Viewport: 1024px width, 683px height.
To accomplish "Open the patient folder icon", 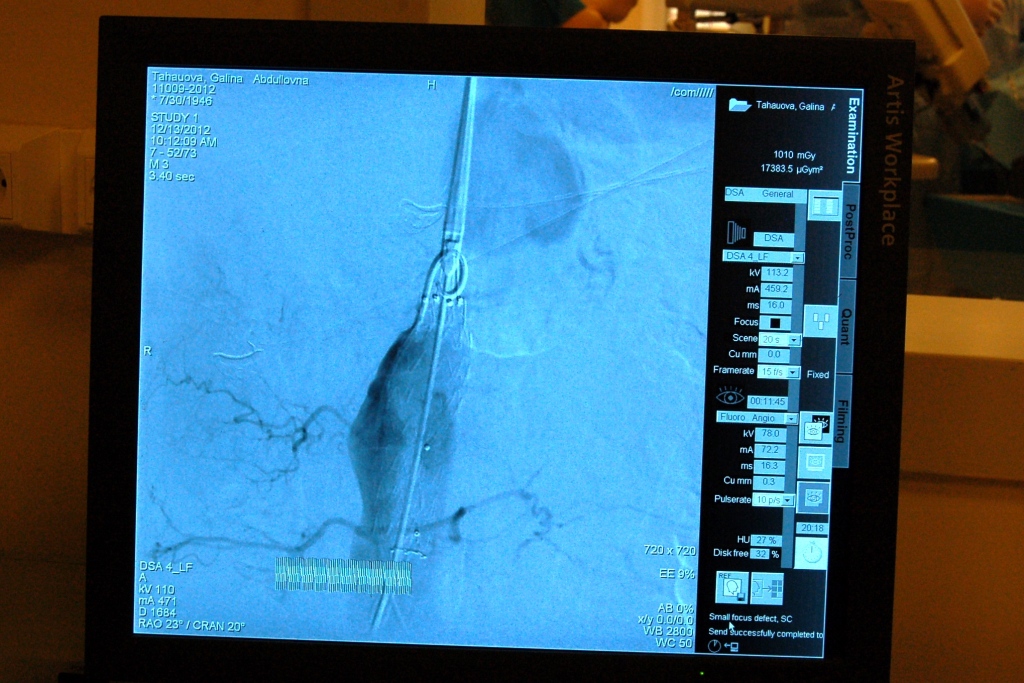I will [739, 104].
